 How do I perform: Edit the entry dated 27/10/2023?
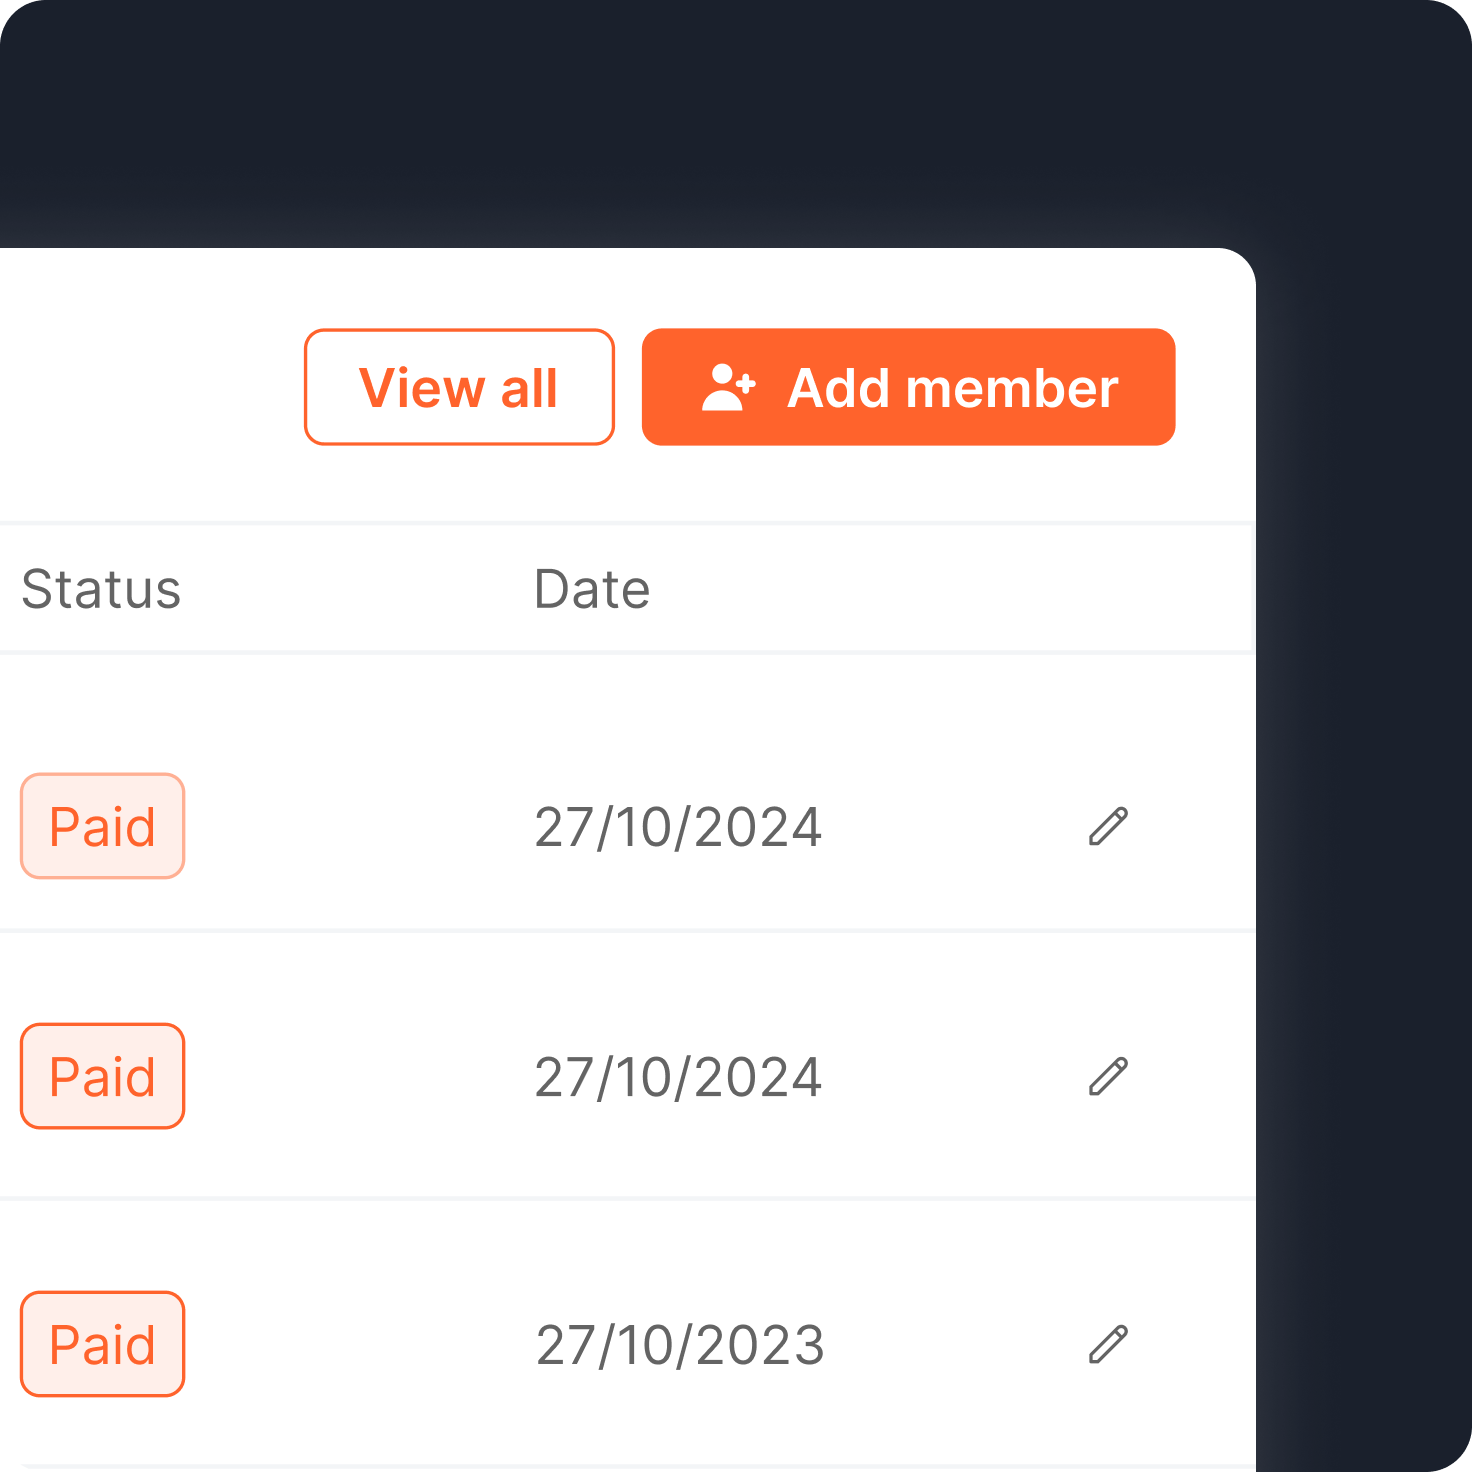point(1108,1345)
